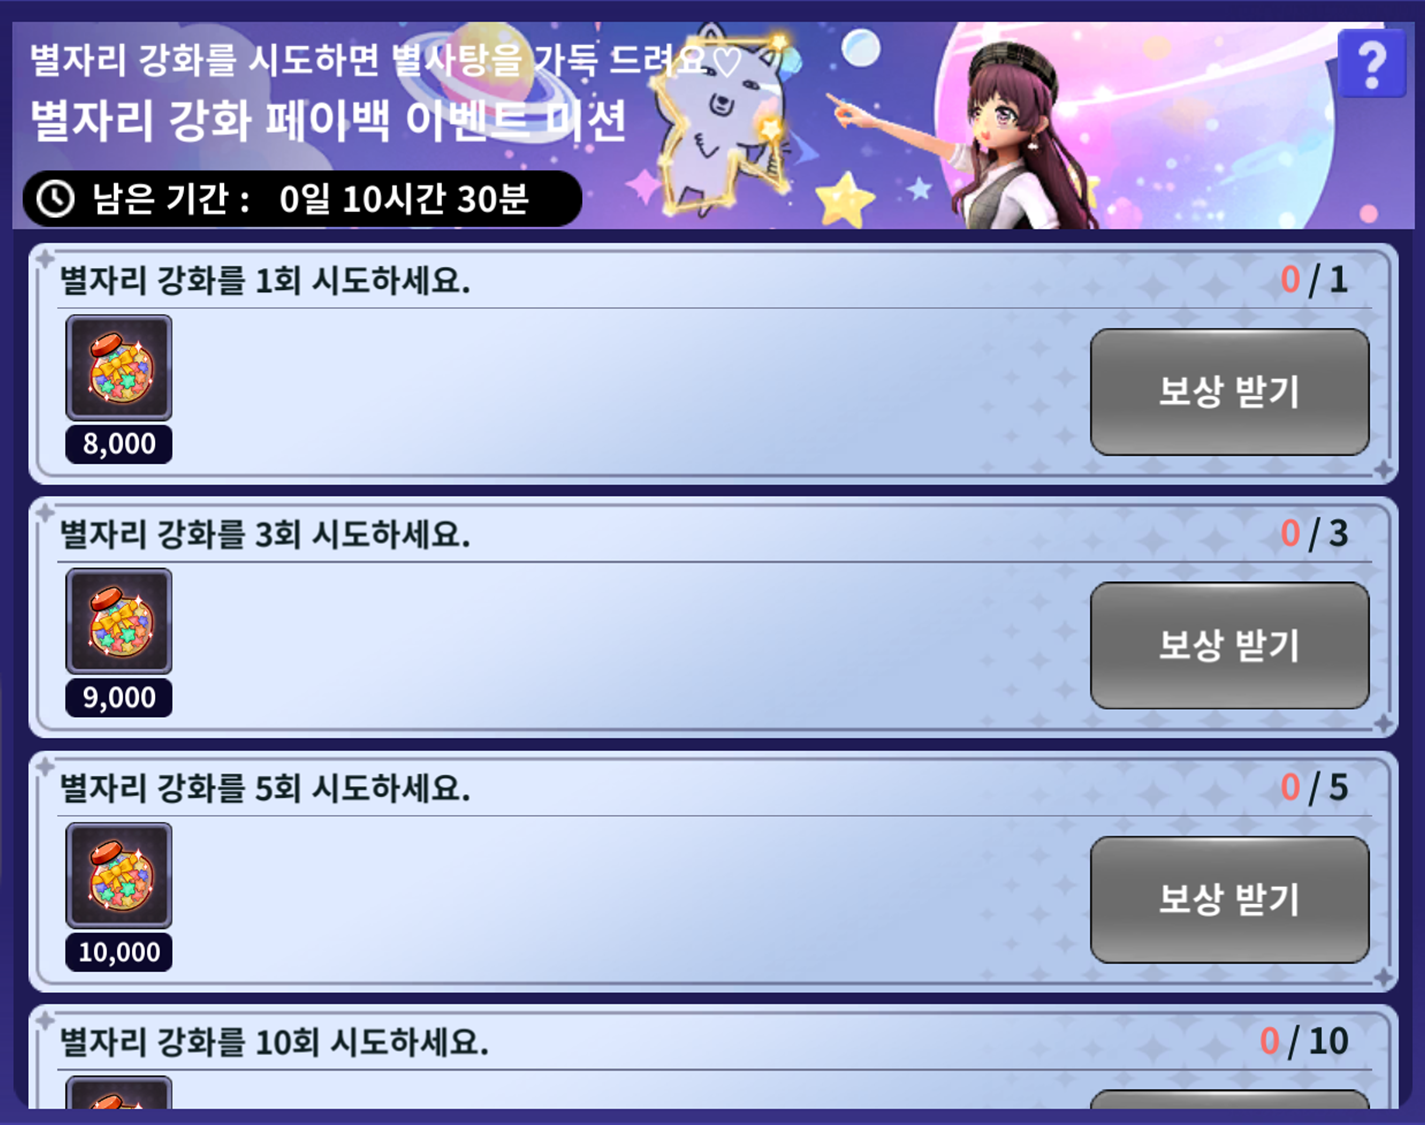The height and width of the screenshot is (1125, 1425).
Task: Select the 0 / 1 progress counter
Action: (1314, 280)
